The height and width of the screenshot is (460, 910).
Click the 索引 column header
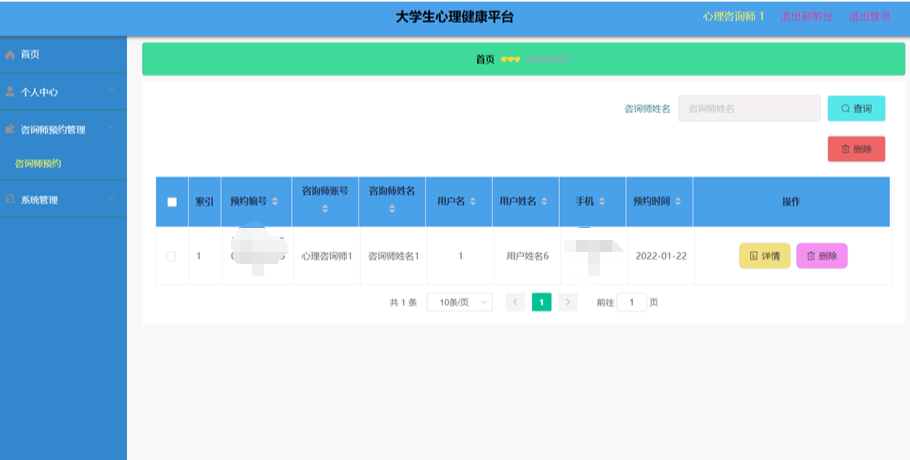[204, 202]
